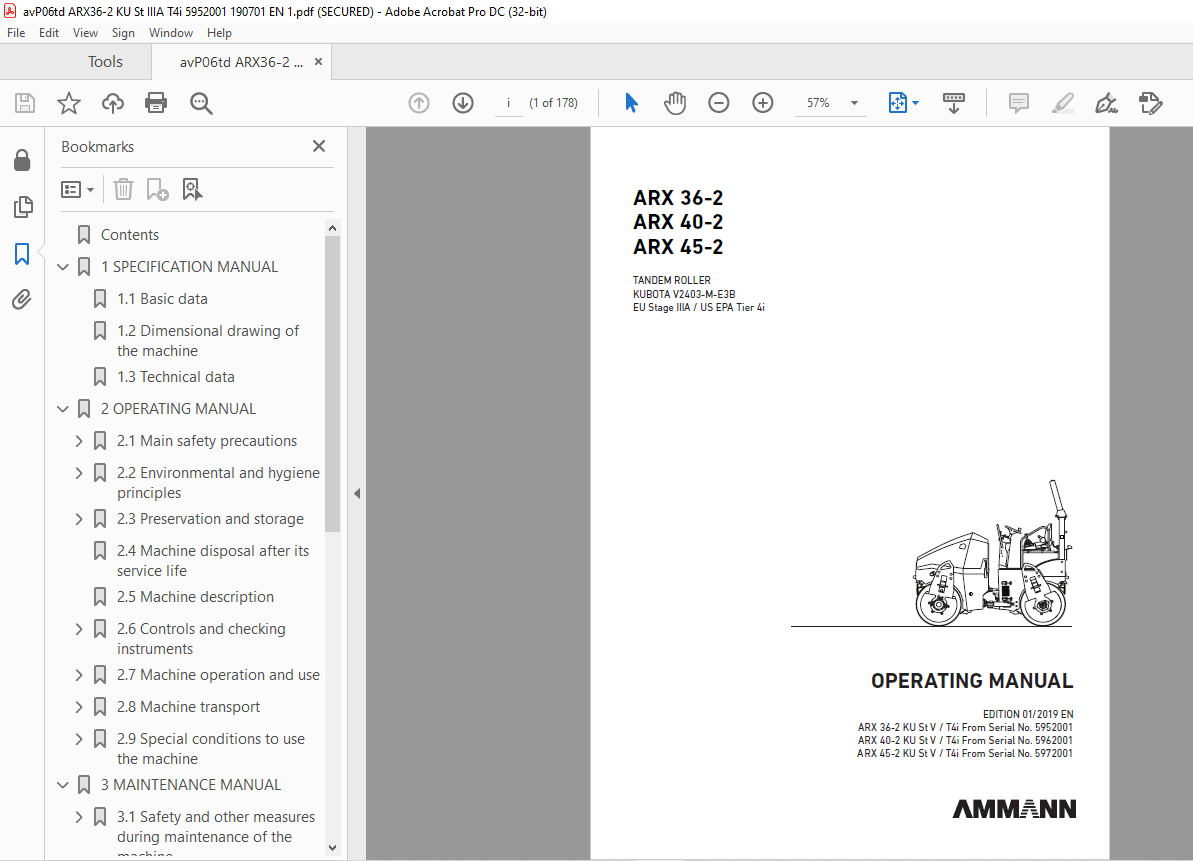Open page thumbnails panel icon
Image resolution: width=1193 pixels, height=861 pixels.
[x=23, y=207]
